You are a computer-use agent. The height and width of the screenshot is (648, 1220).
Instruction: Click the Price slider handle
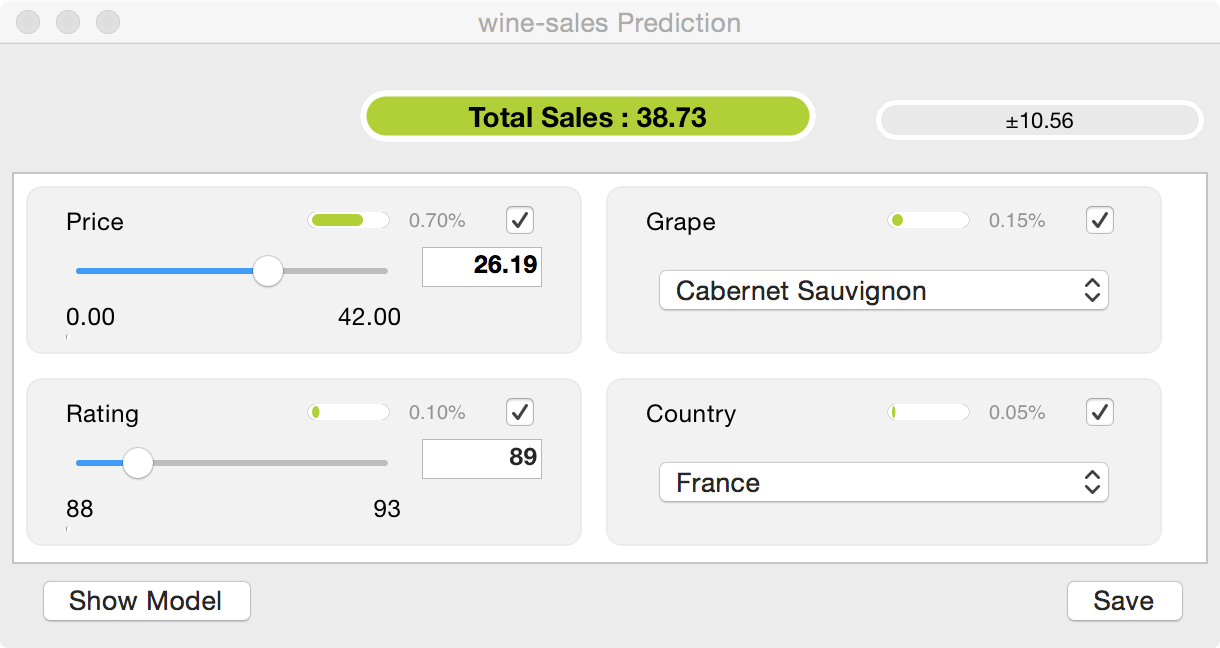(268, 271)
